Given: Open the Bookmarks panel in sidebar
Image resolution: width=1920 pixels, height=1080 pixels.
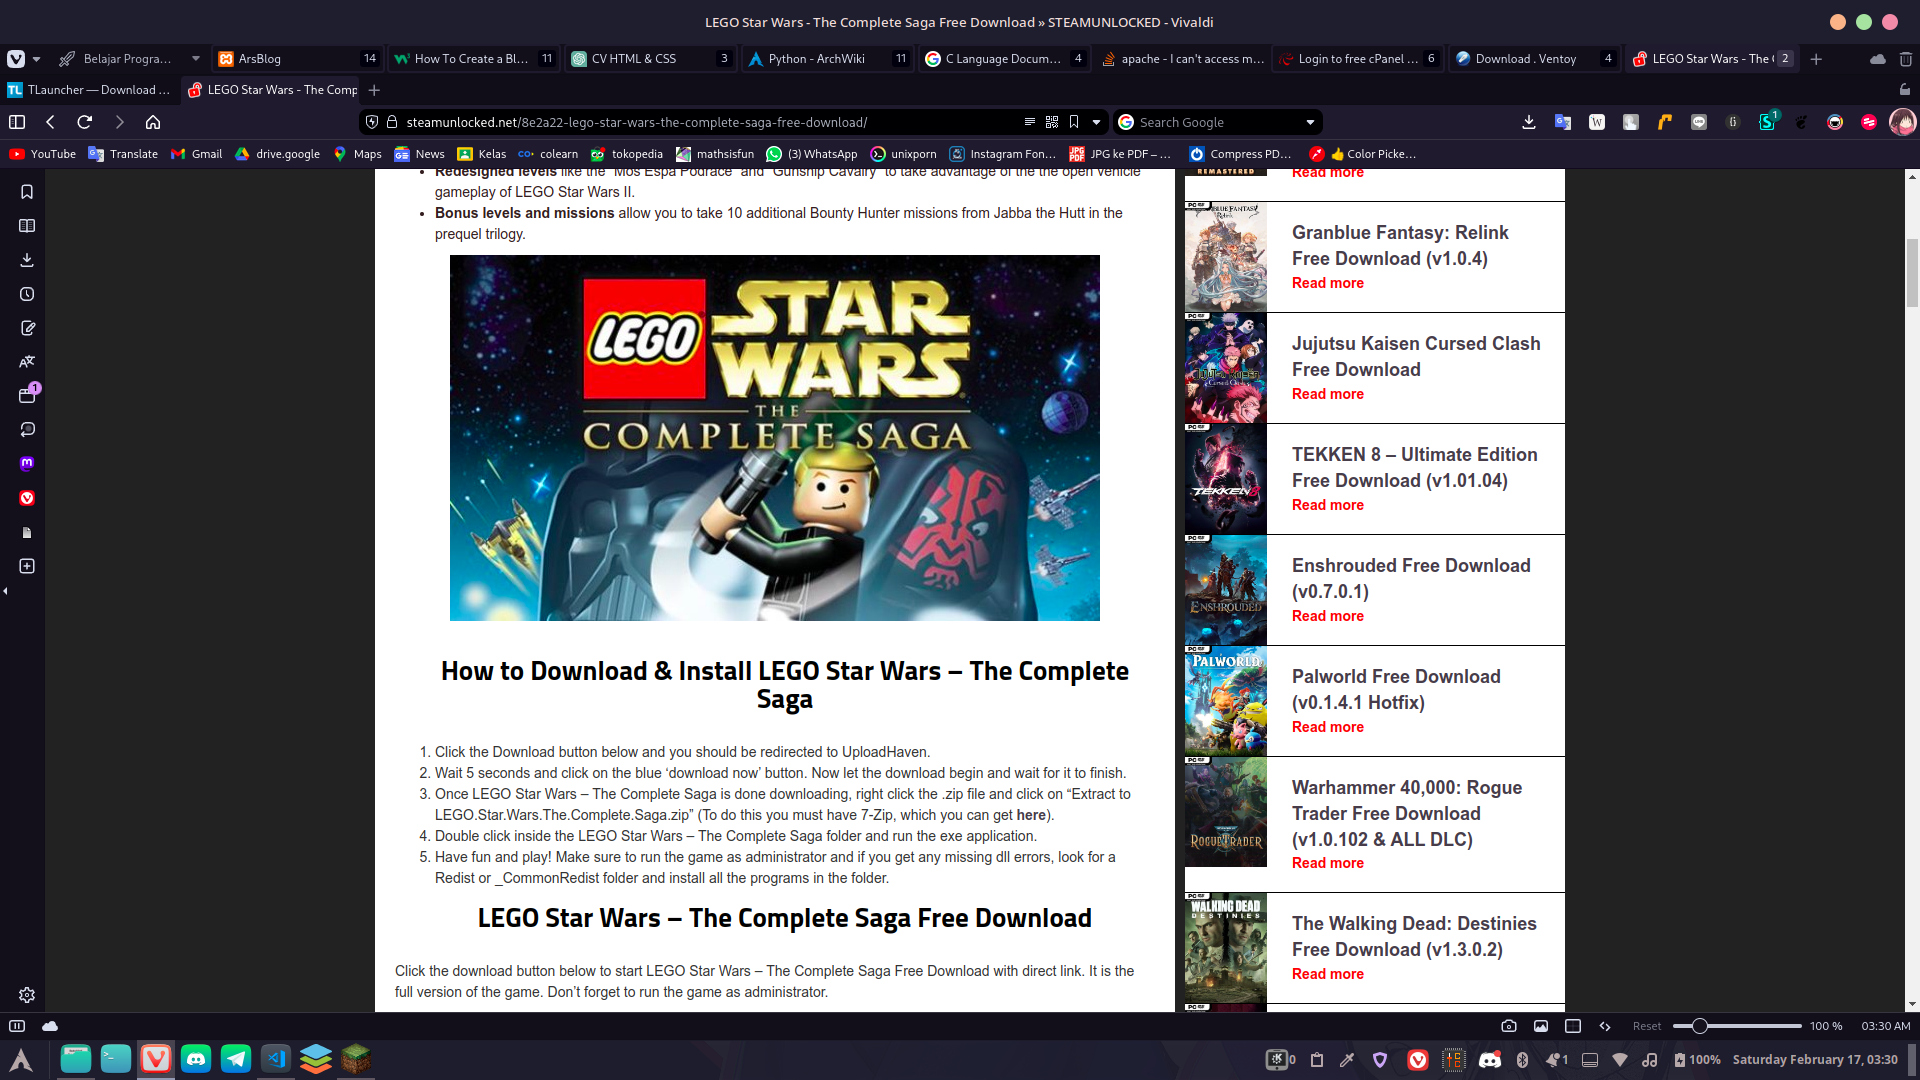Looking at the screenshot, I should [27, 192].
